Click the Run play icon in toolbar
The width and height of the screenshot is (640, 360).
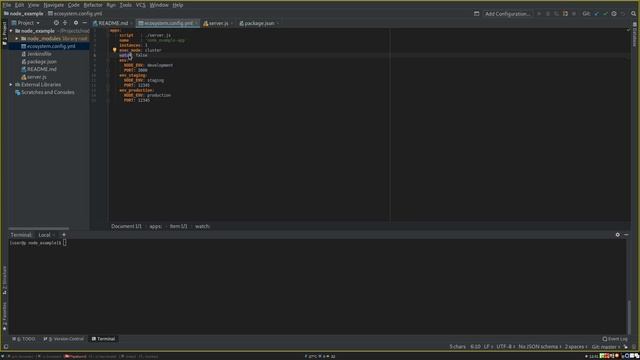539,13
